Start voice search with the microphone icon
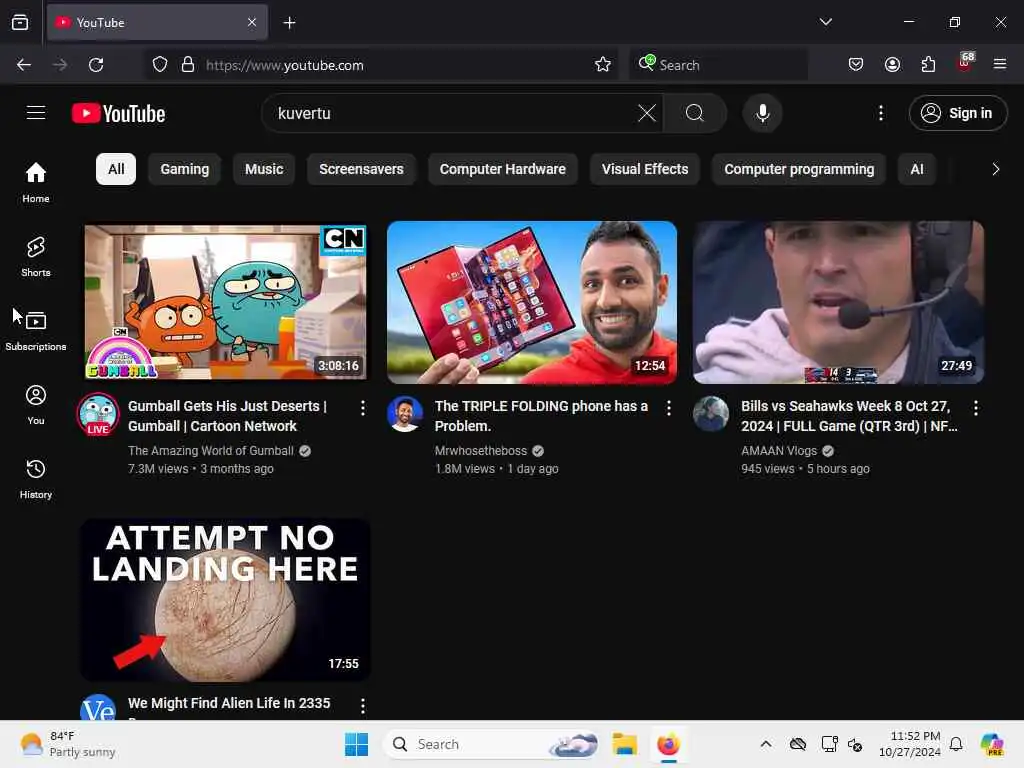This screenshot has height=768, width=1024. pos(762,113)
